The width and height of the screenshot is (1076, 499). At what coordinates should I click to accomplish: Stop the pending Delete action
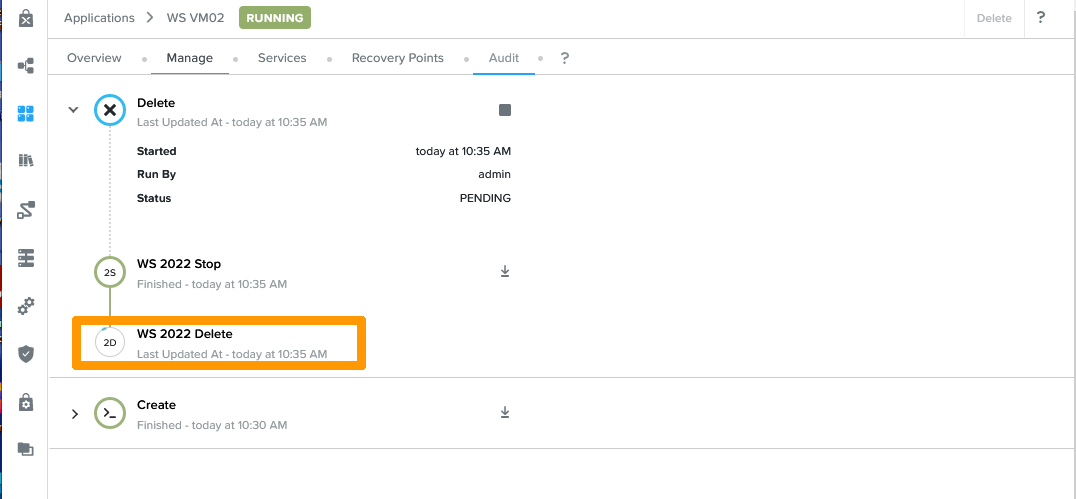(x=505, y=110)
